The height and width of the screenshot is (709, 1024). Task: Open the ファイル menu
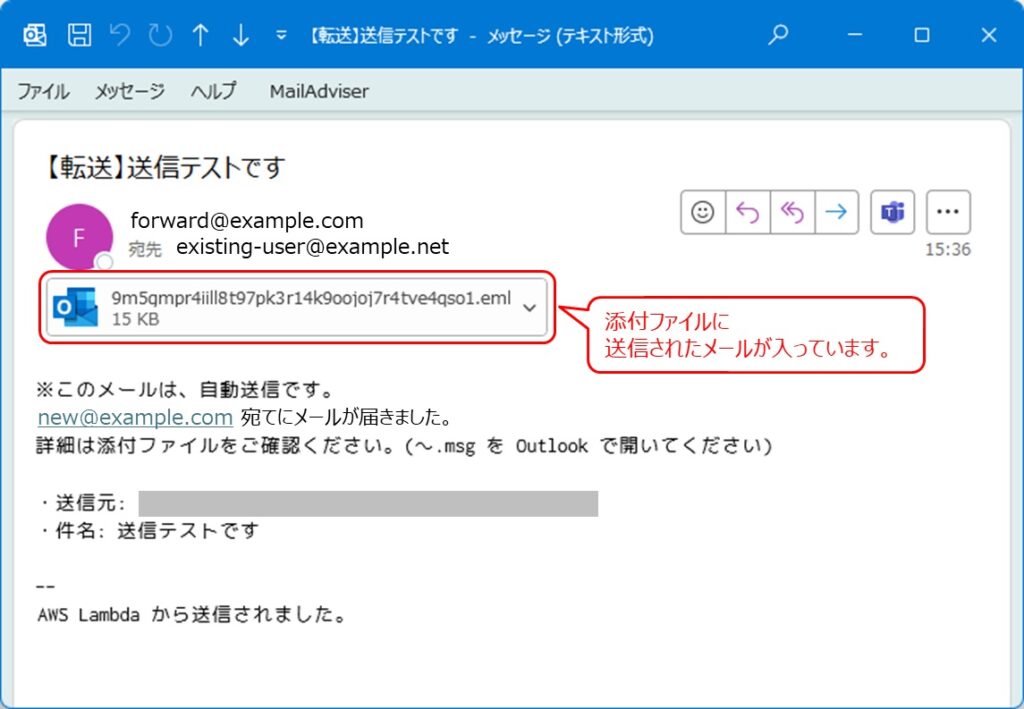coord(43,91)
